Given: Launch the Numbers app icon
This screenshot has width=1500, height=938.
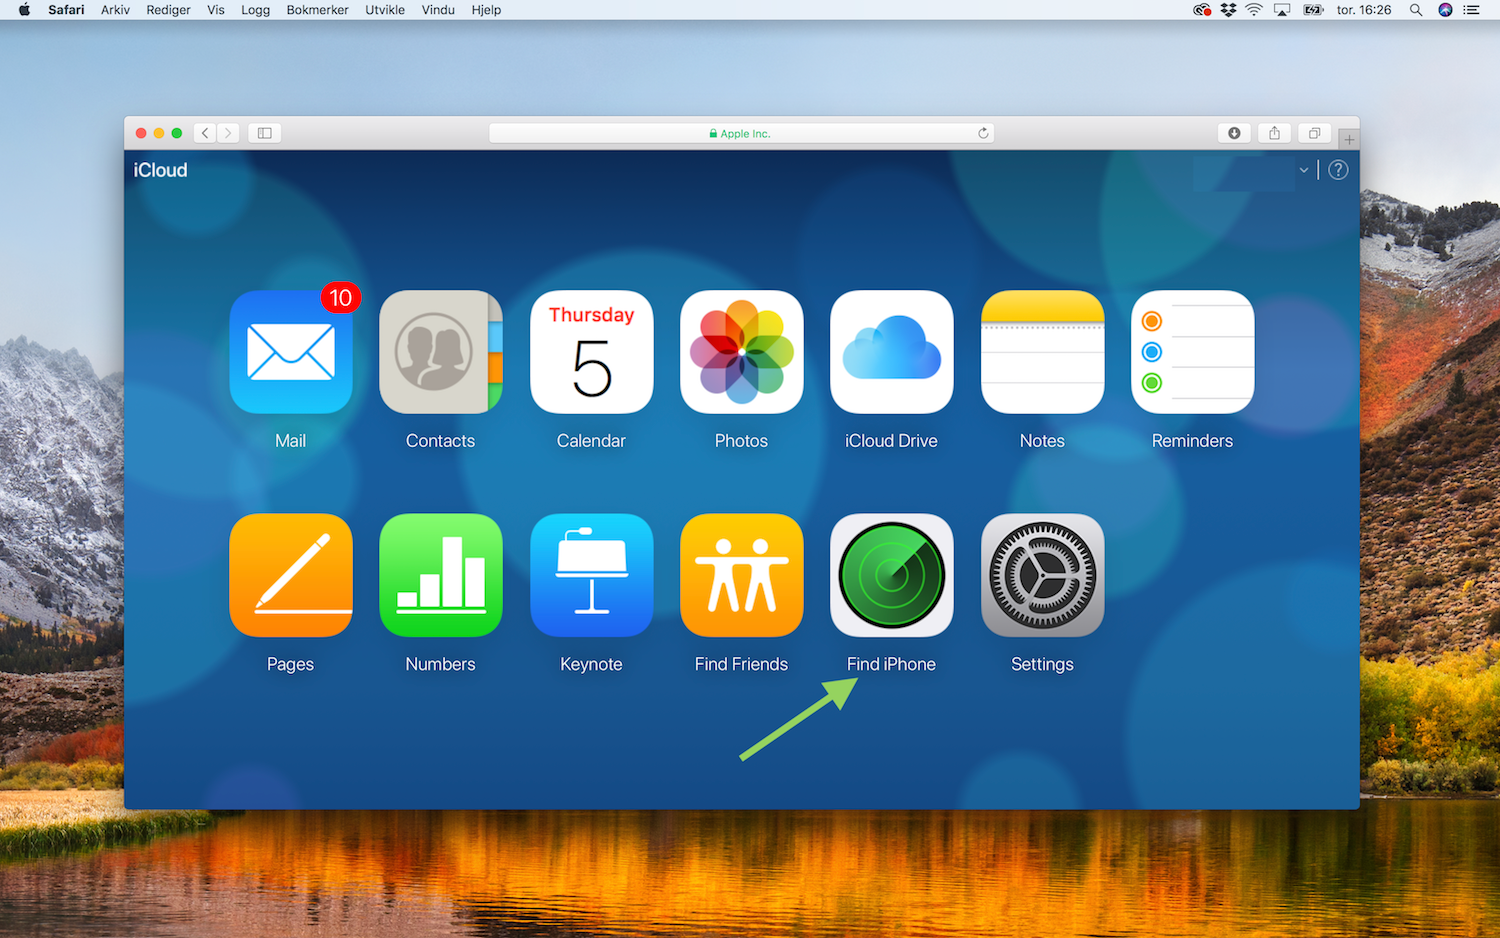Looking at the screenshot, I should pos(441,575).
